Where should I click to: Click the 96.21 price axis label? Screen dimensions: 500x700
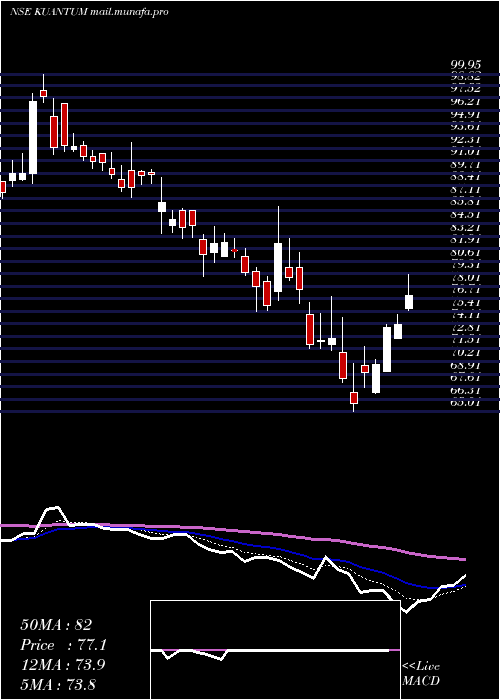point(467,102)
